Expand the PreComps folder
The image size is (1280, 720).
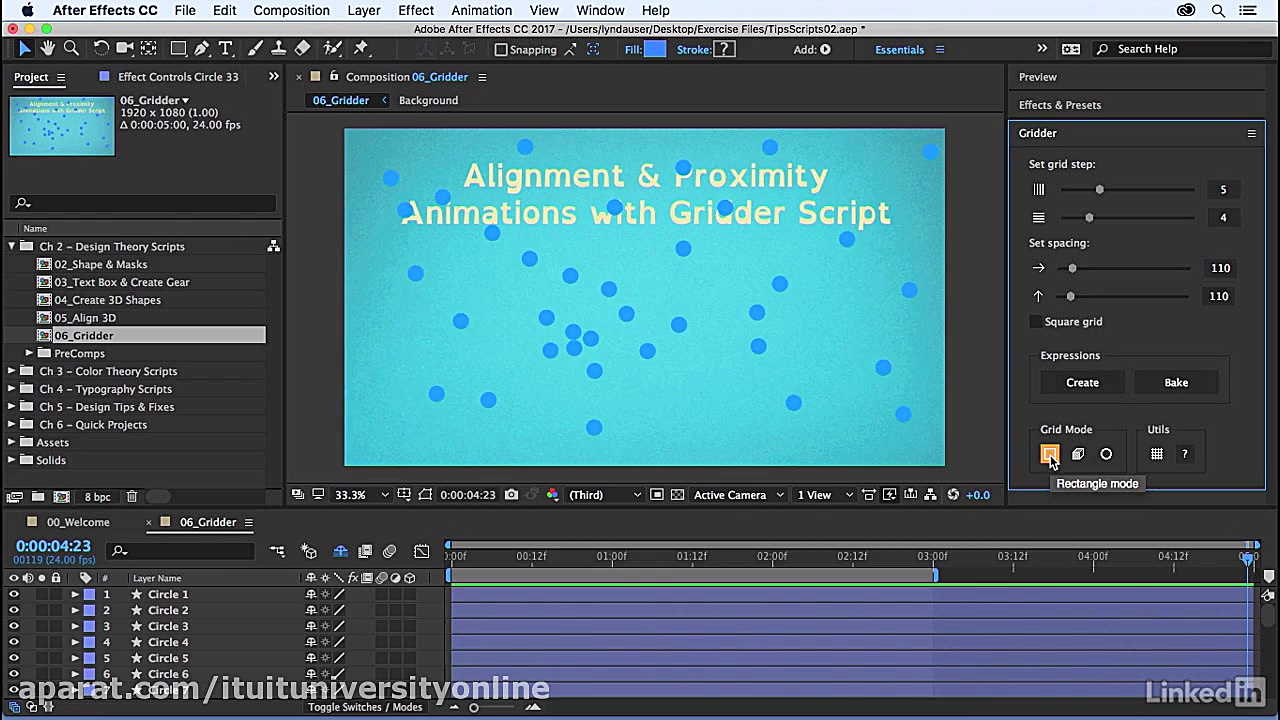[x=29, y=353]
